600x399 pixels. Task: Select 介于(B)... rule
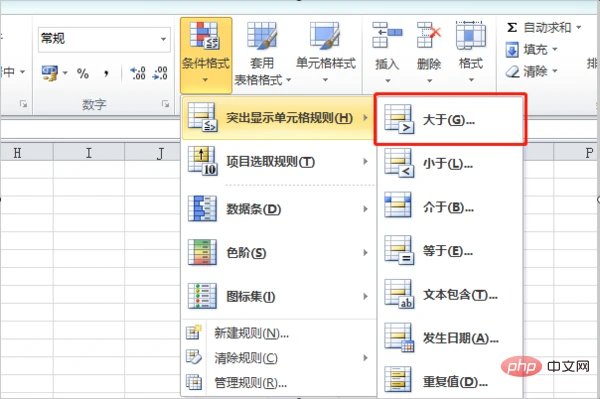click(x=450, y=207)
